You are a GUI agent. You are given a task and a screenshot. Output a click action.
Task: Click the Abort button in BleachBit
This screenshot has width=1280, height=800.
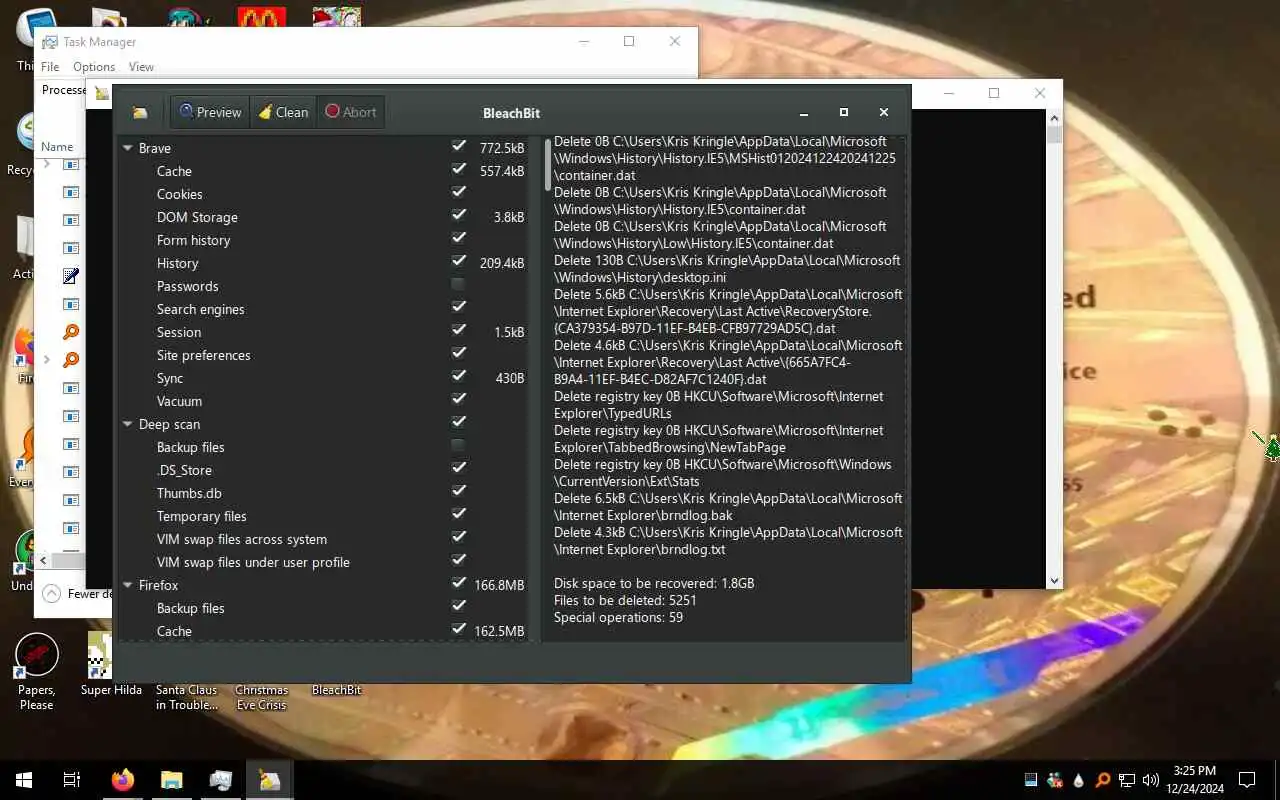[x=351, y=112]
